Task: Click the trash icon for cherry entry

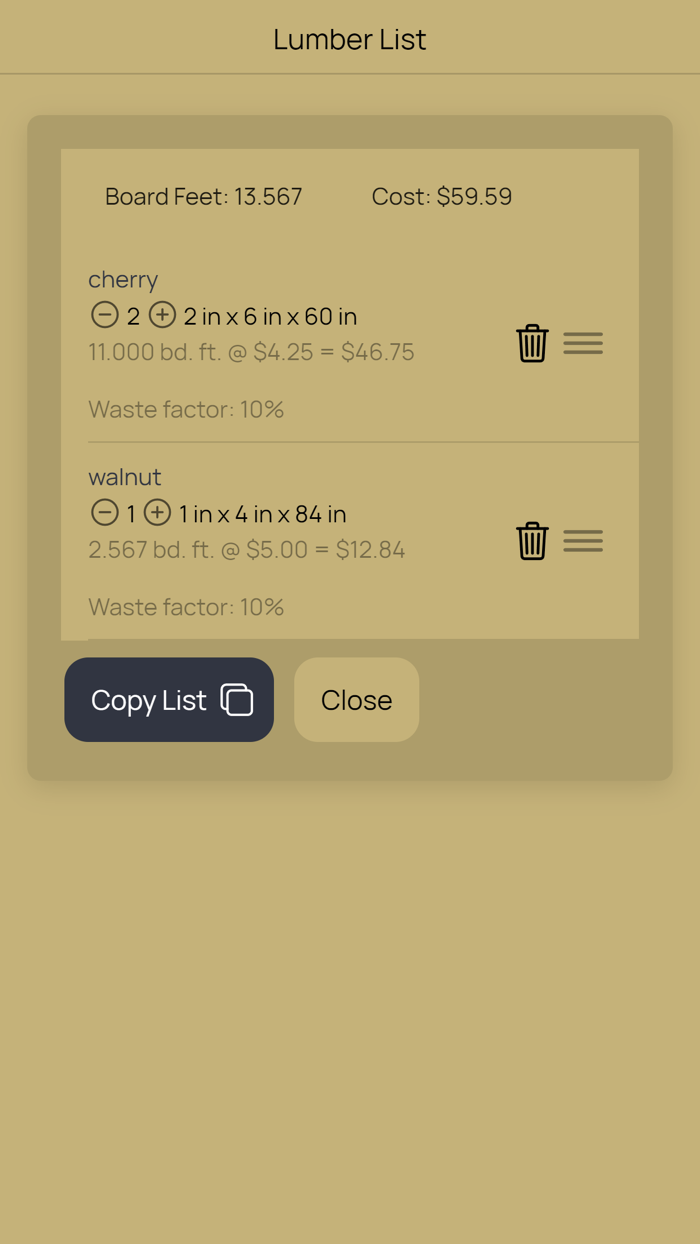Action: (x=532, y=343)
